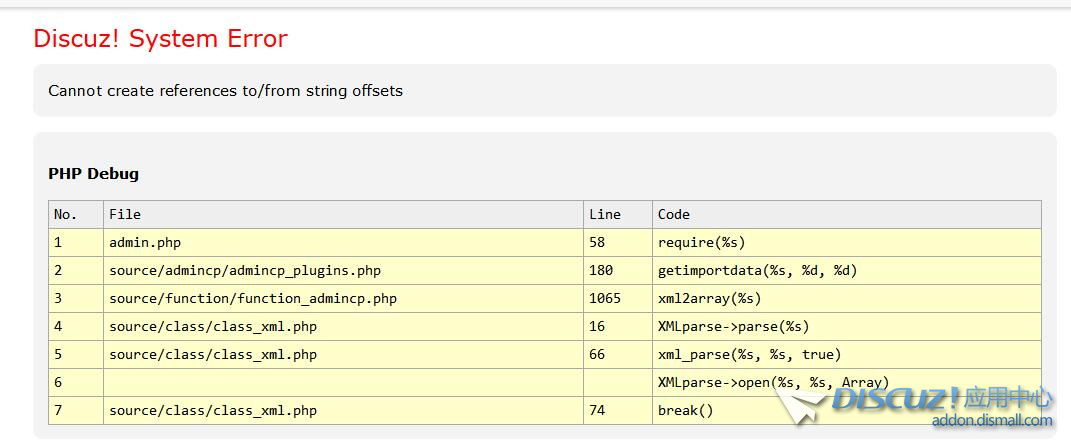Select 'xml_parse(%s, %s, true)' code cell
The height and width of the screenshot is (446, 1071).
[847, 354]
